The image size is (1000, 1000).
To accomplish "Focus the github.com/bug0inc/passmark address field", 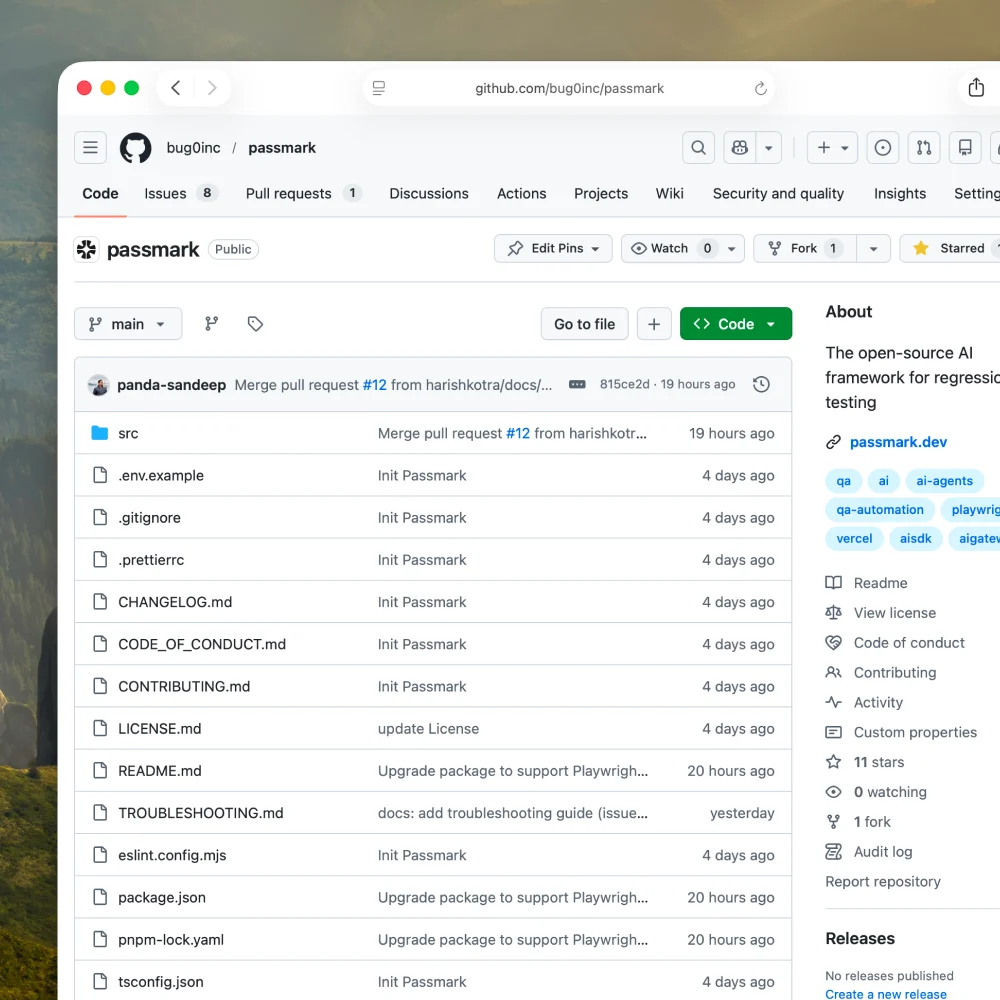I will coord(569,88).
